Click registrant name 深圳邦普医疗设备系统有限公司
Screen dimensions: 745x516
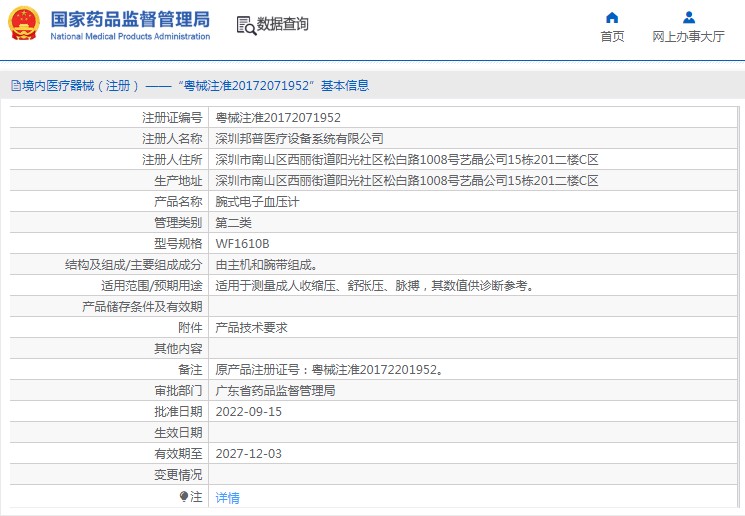click(299, 138)
